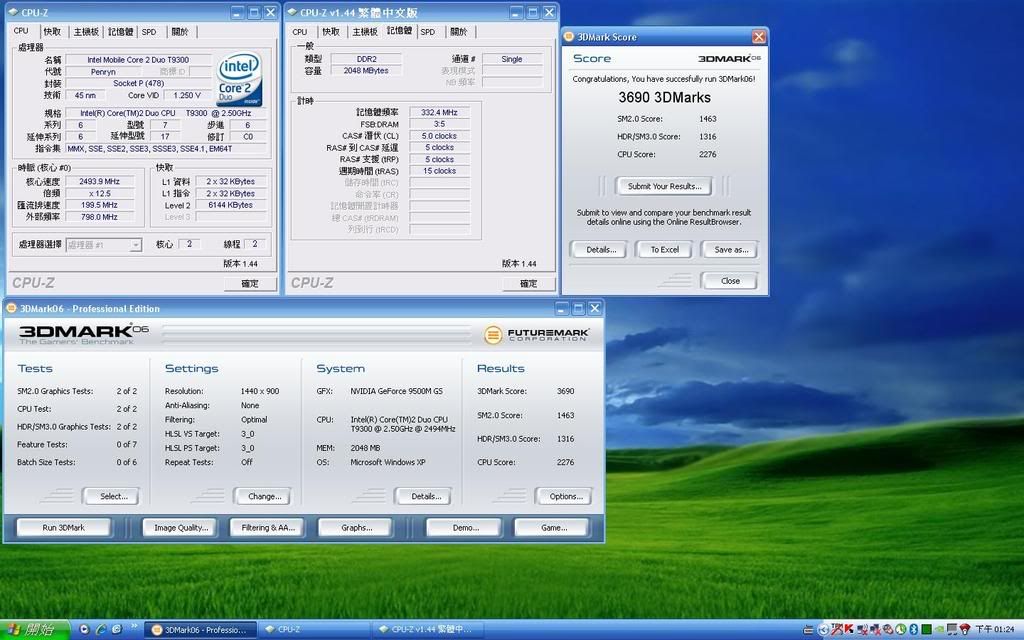Click the Windows Start button

[35, 630]
